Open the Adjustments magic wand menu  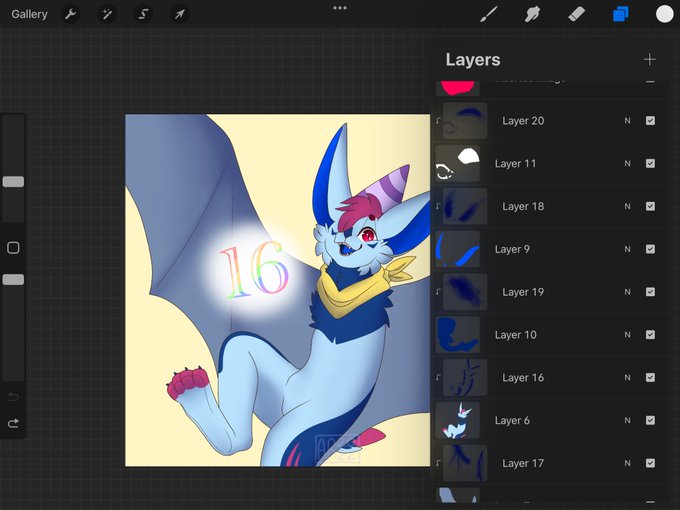pos(107,14)
